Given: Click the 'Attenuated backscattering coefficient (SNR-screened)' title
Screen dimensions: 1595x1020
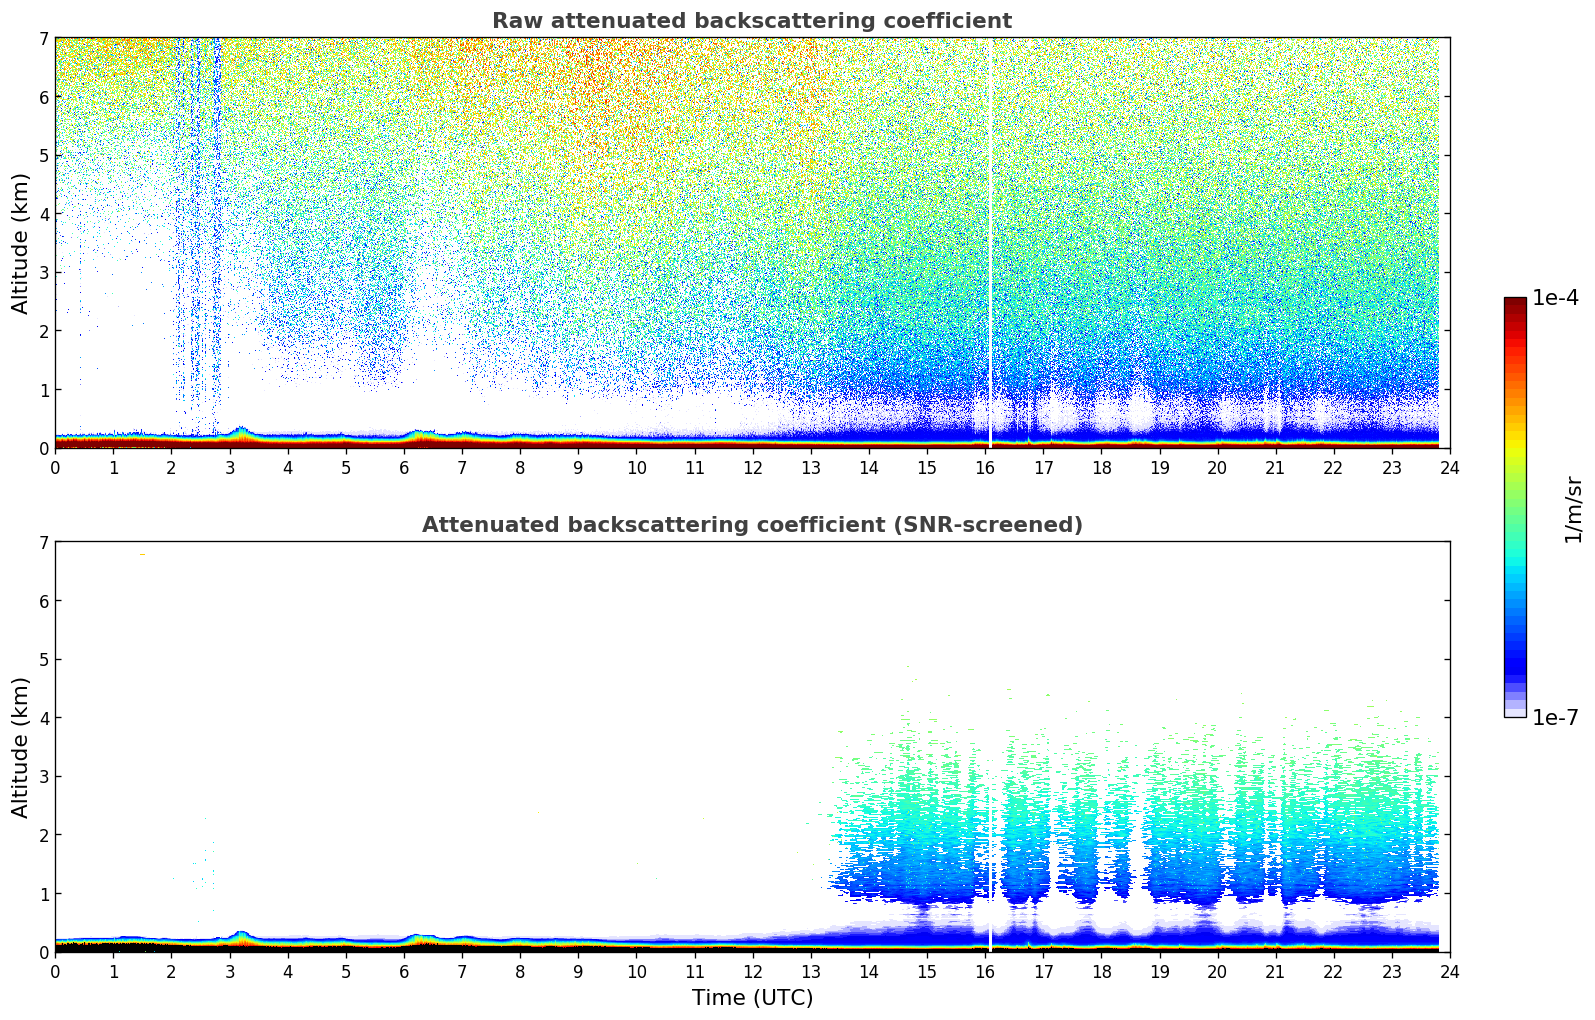Looking at the screenshot, I should click(x=752, y=525).
